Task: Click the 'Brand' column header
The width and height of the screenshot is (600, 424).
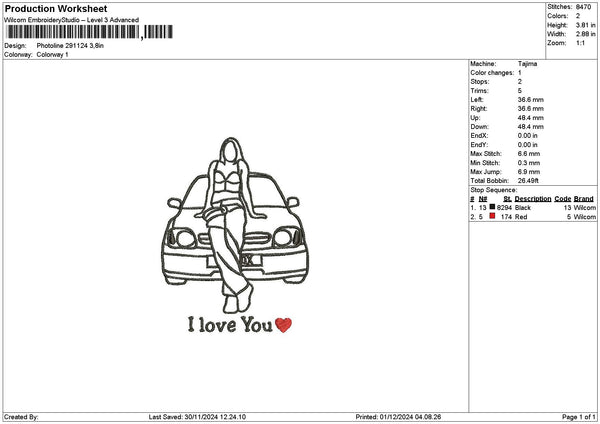Action: (x=584, y=199)
